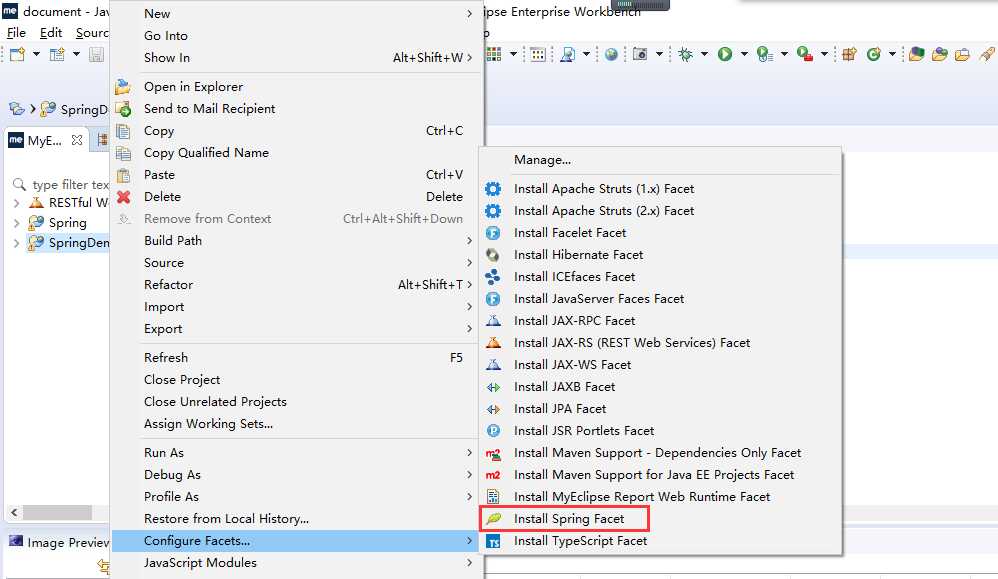Click the type filter text field

click(70, 185)
